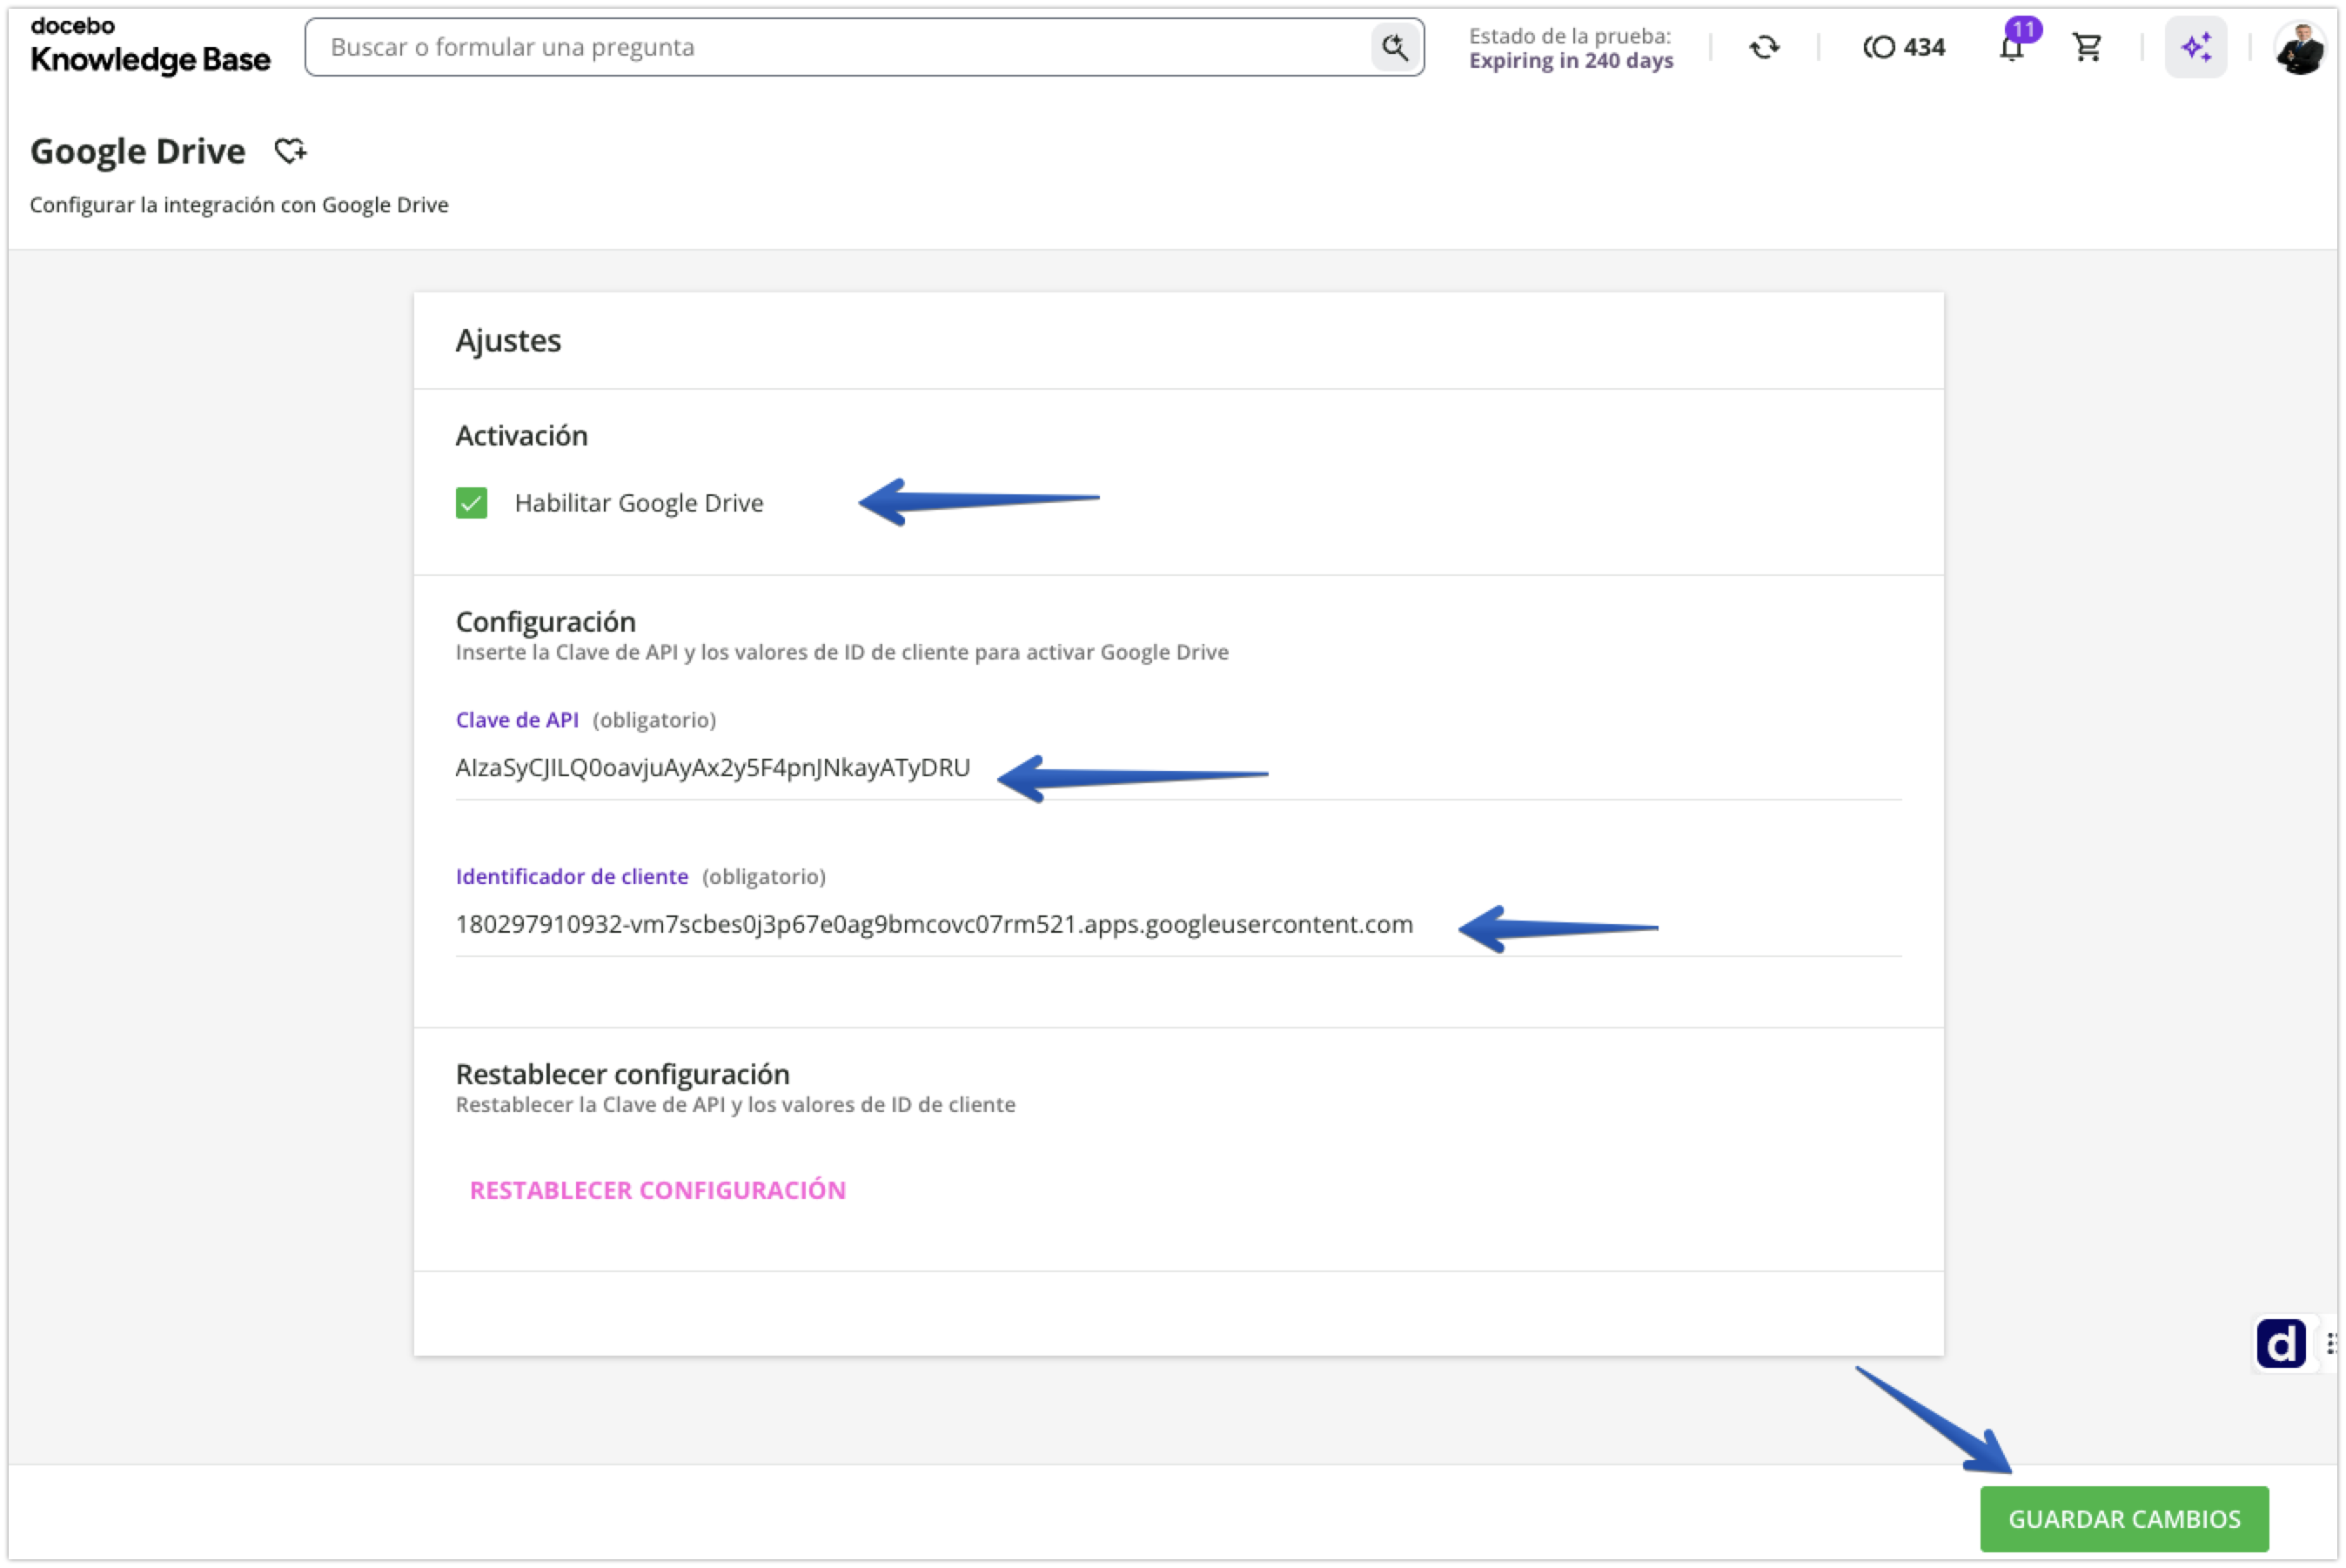Screen dimensions: 2346x1568
Task: Click the Identificador de cliente input field
Action: (1178, 925)
